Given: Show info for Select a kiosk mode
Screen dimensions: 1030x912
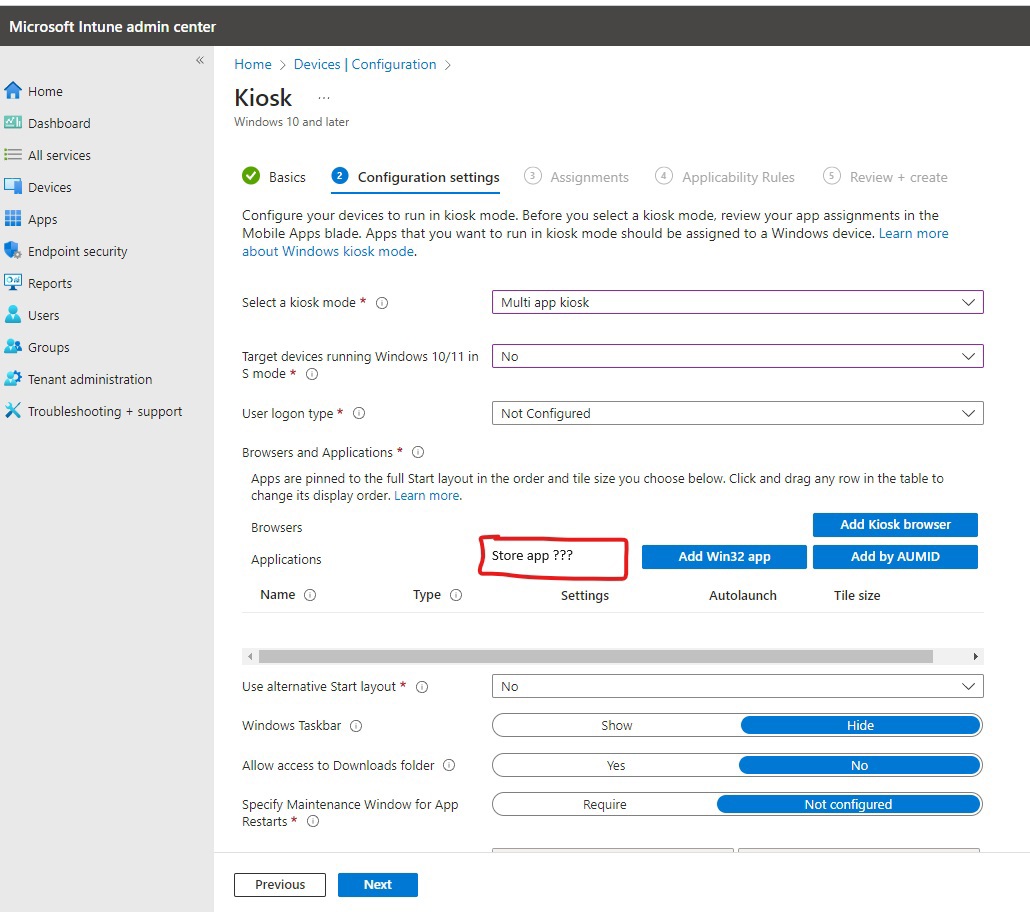Looking at the screenshot, I should pyautogui.click(x=382, y=303).
